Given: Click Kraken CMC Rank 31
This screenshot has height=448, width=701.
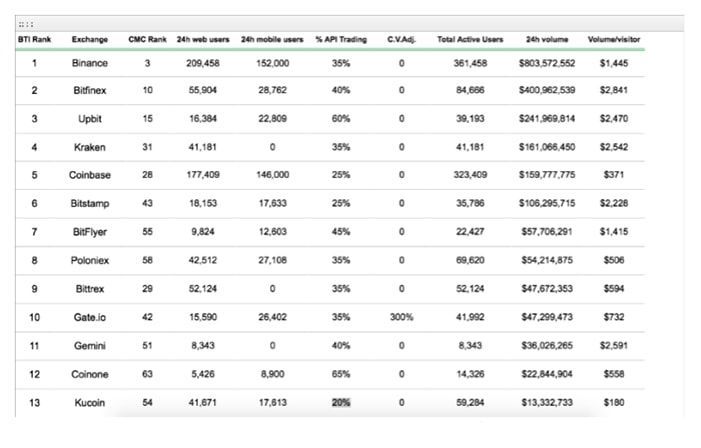Looking at the screenshot, I should [148, 147].
